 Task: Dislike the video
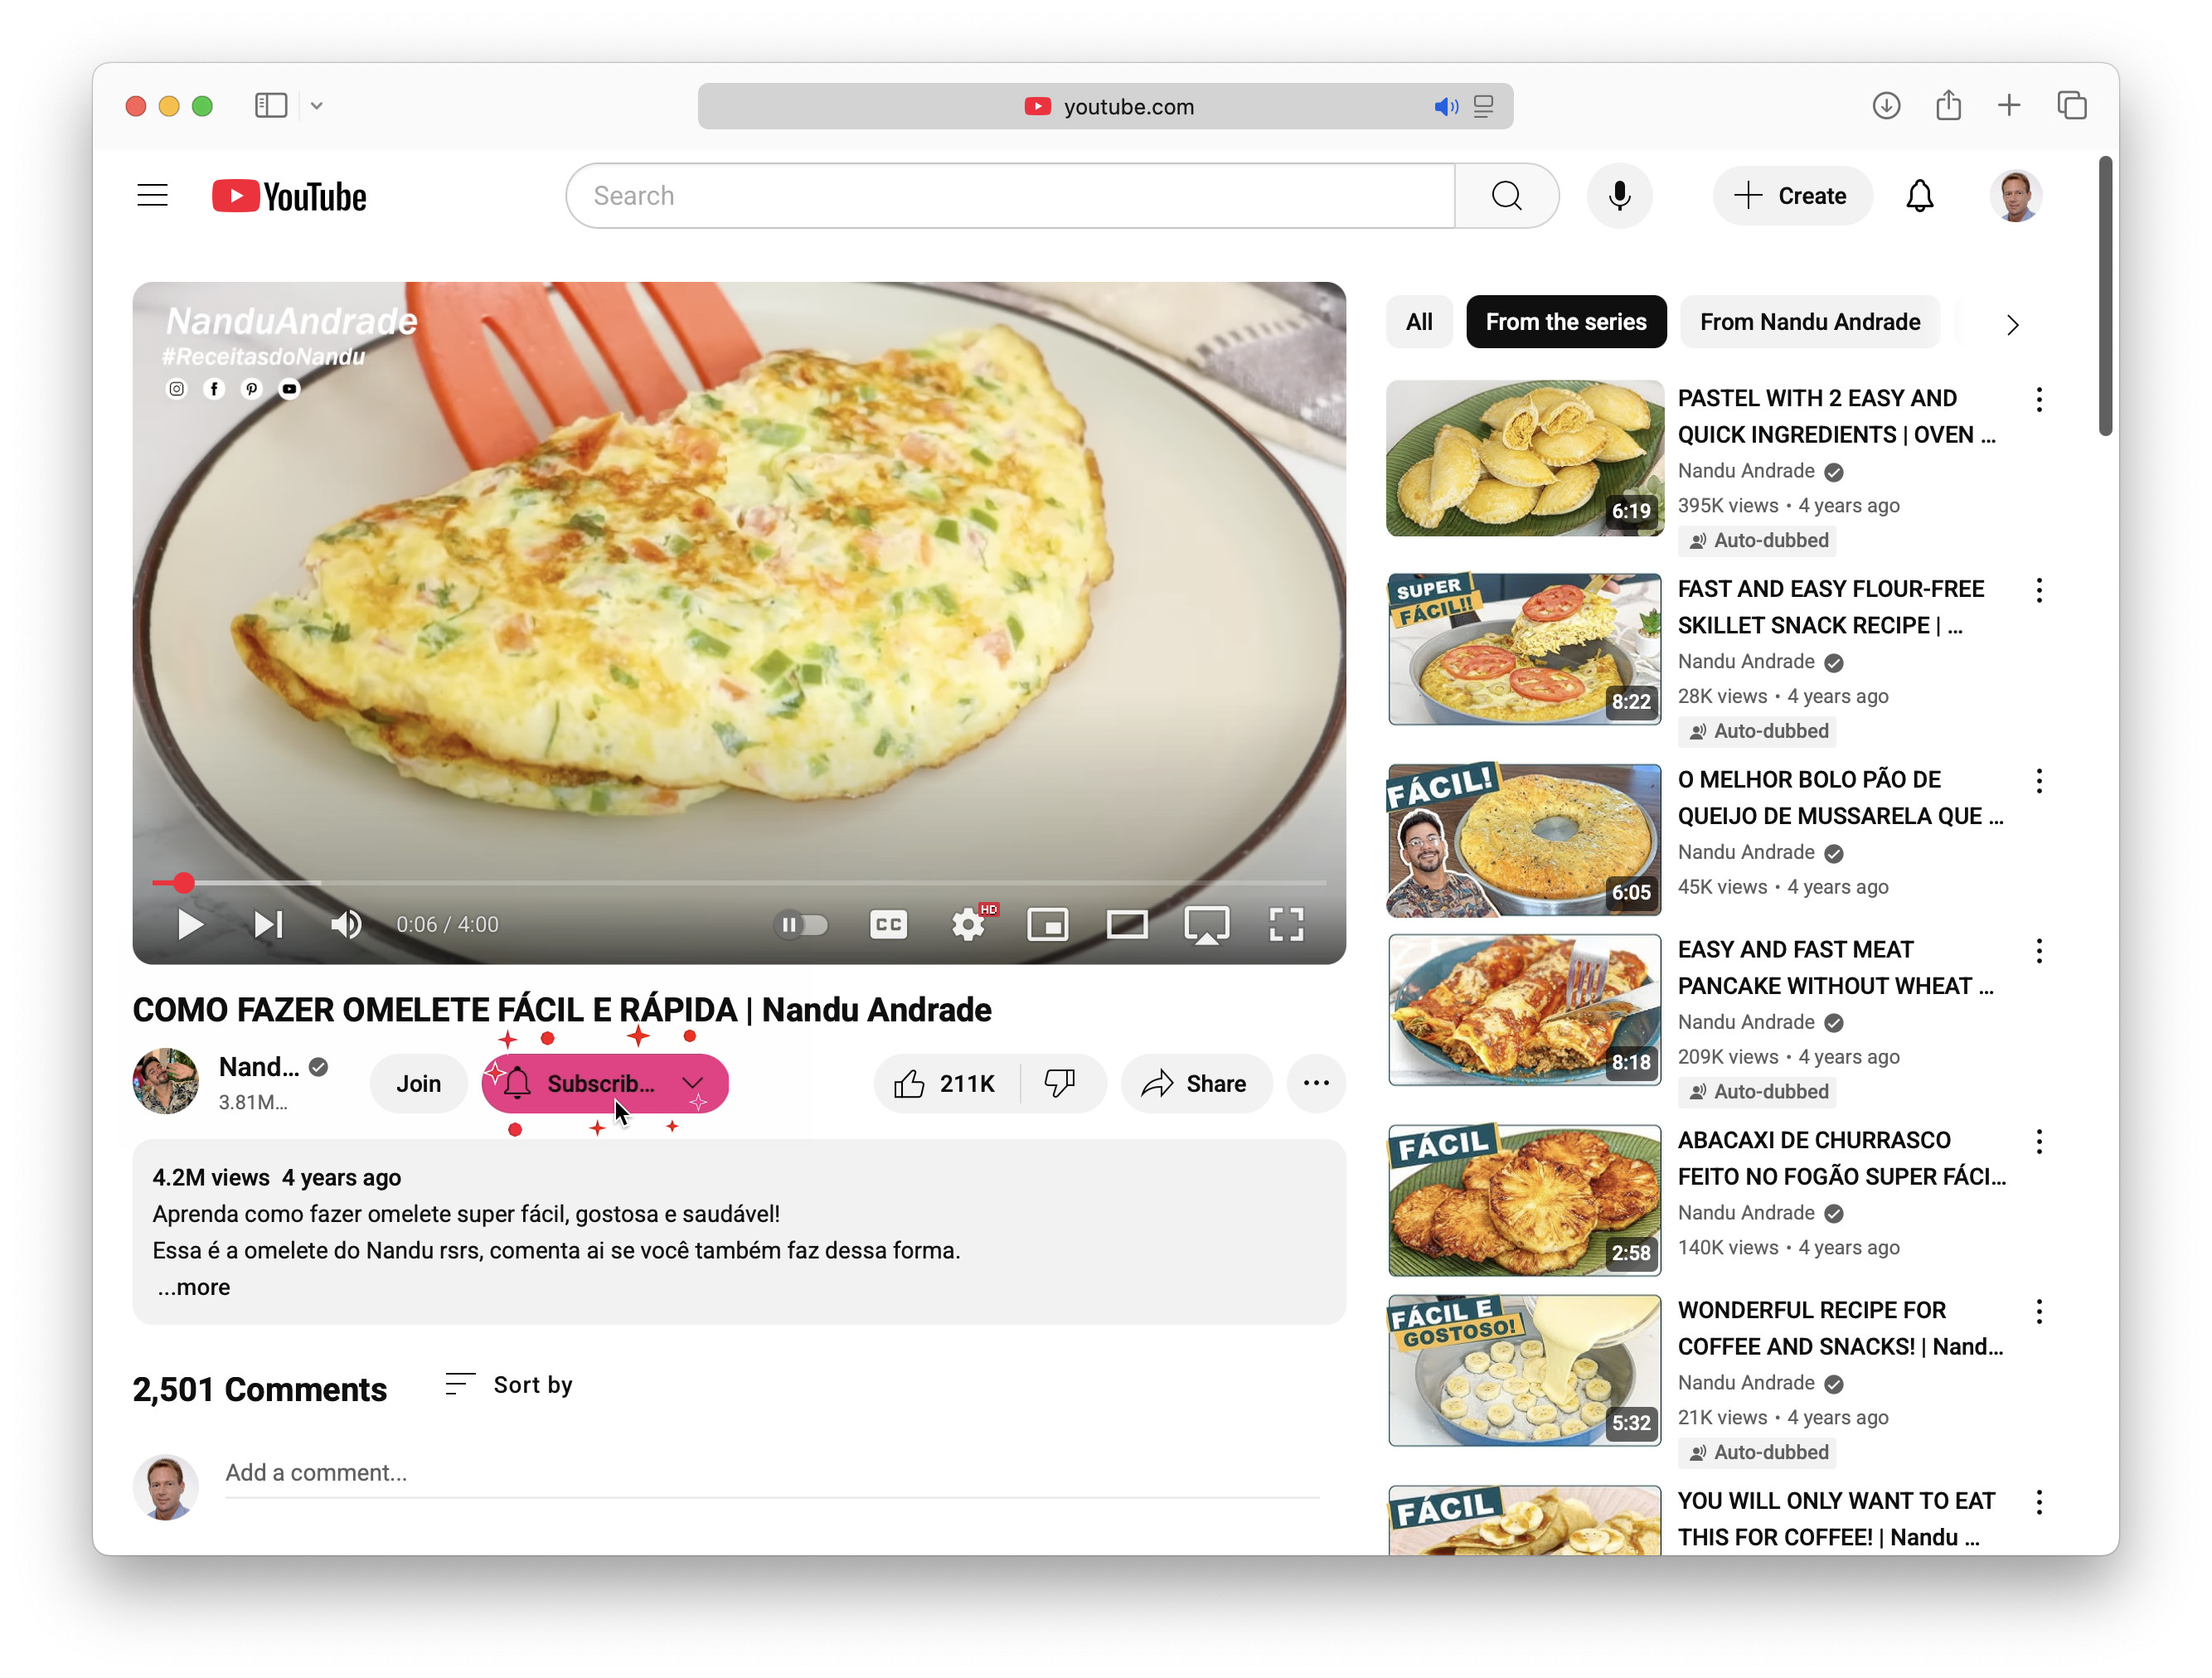(x=1060, y=1084)
